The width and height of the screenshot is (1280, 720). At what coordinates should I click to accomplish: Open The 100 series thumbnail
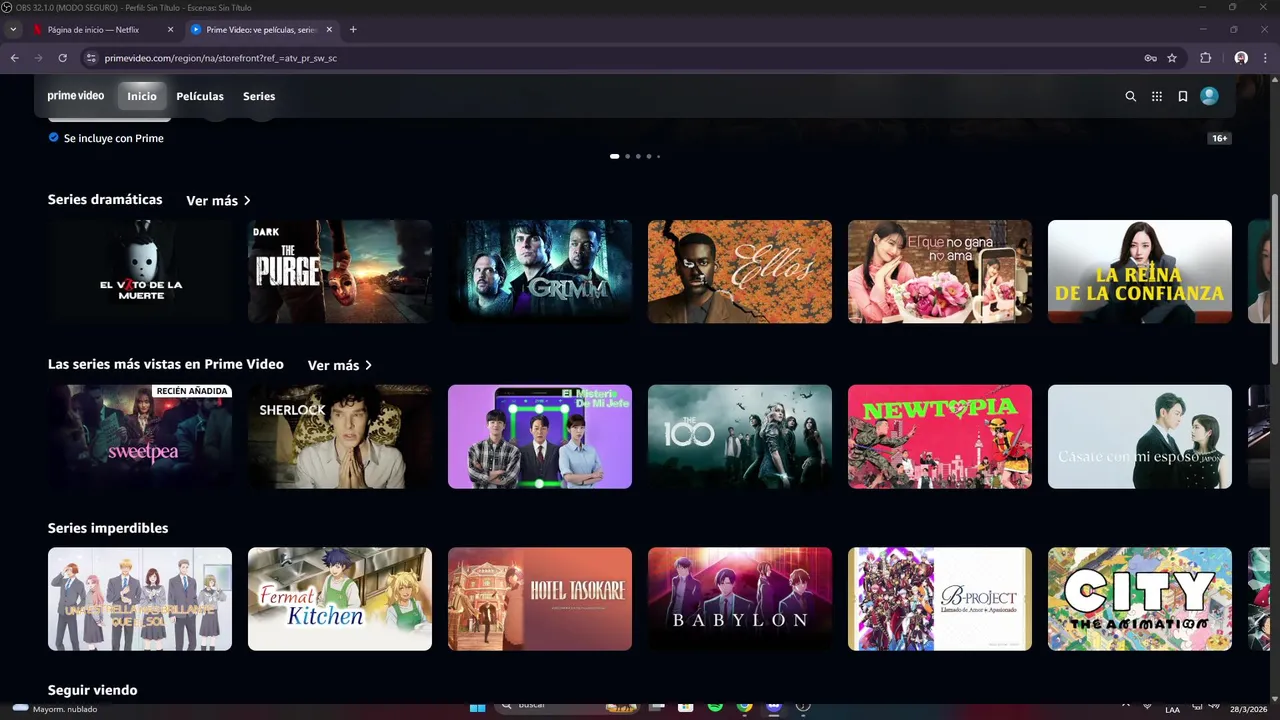point(740,437)
